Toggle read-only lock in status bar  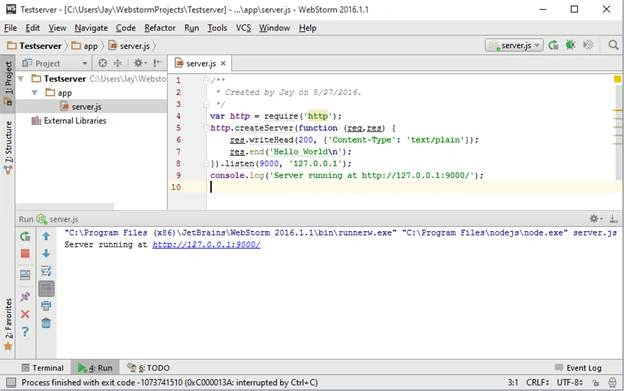596,382
